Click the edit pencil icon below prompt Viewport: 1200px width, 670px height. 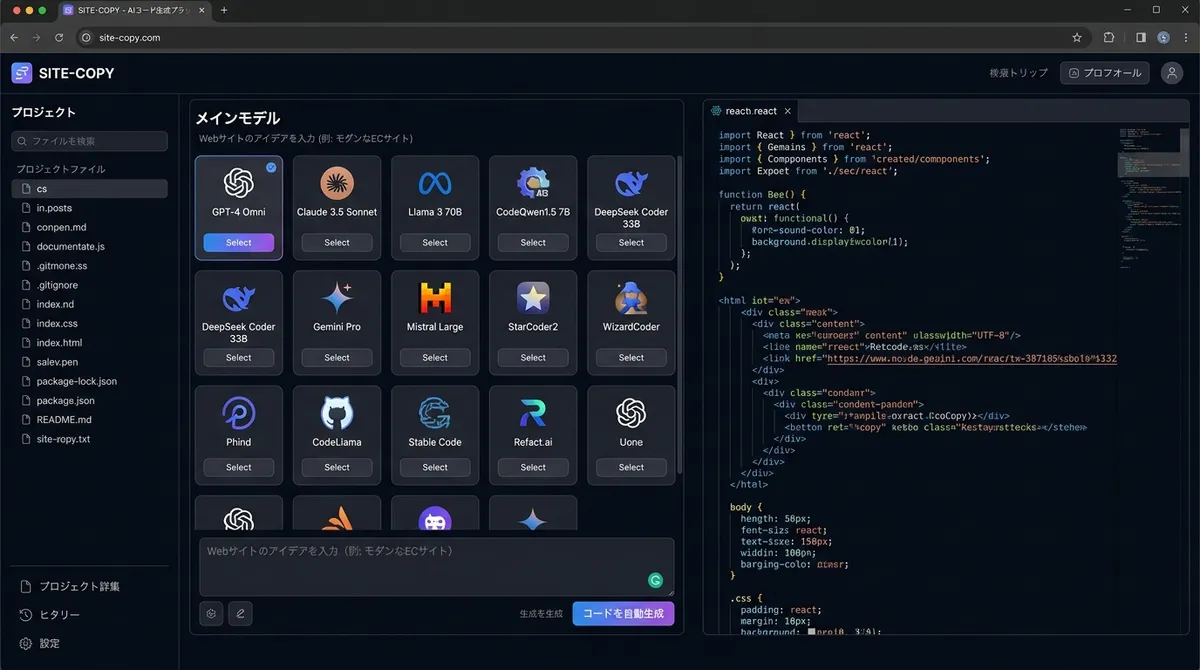coord(240,614)
